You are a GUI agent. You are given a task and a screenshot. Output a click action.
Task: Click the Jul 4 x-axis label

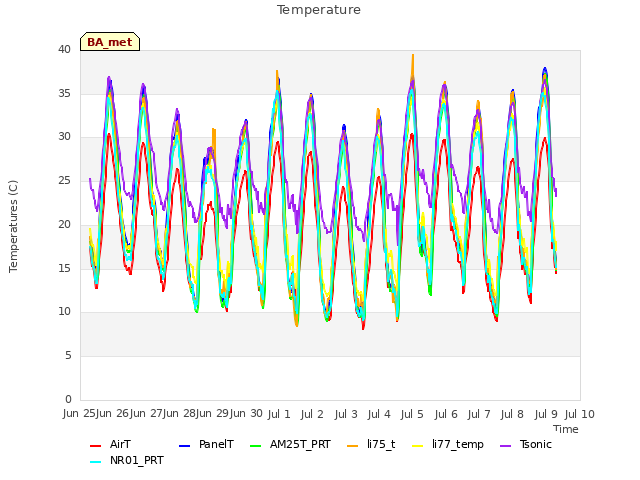379,414
